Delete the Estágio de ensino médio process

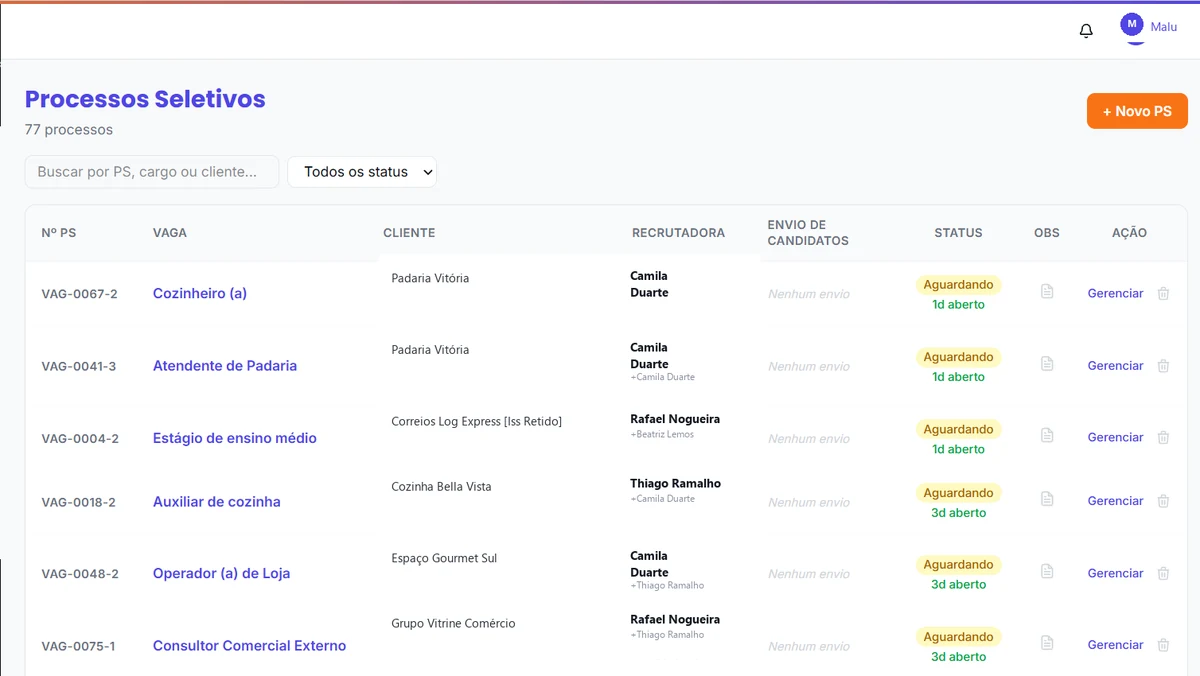(1163, 437)
